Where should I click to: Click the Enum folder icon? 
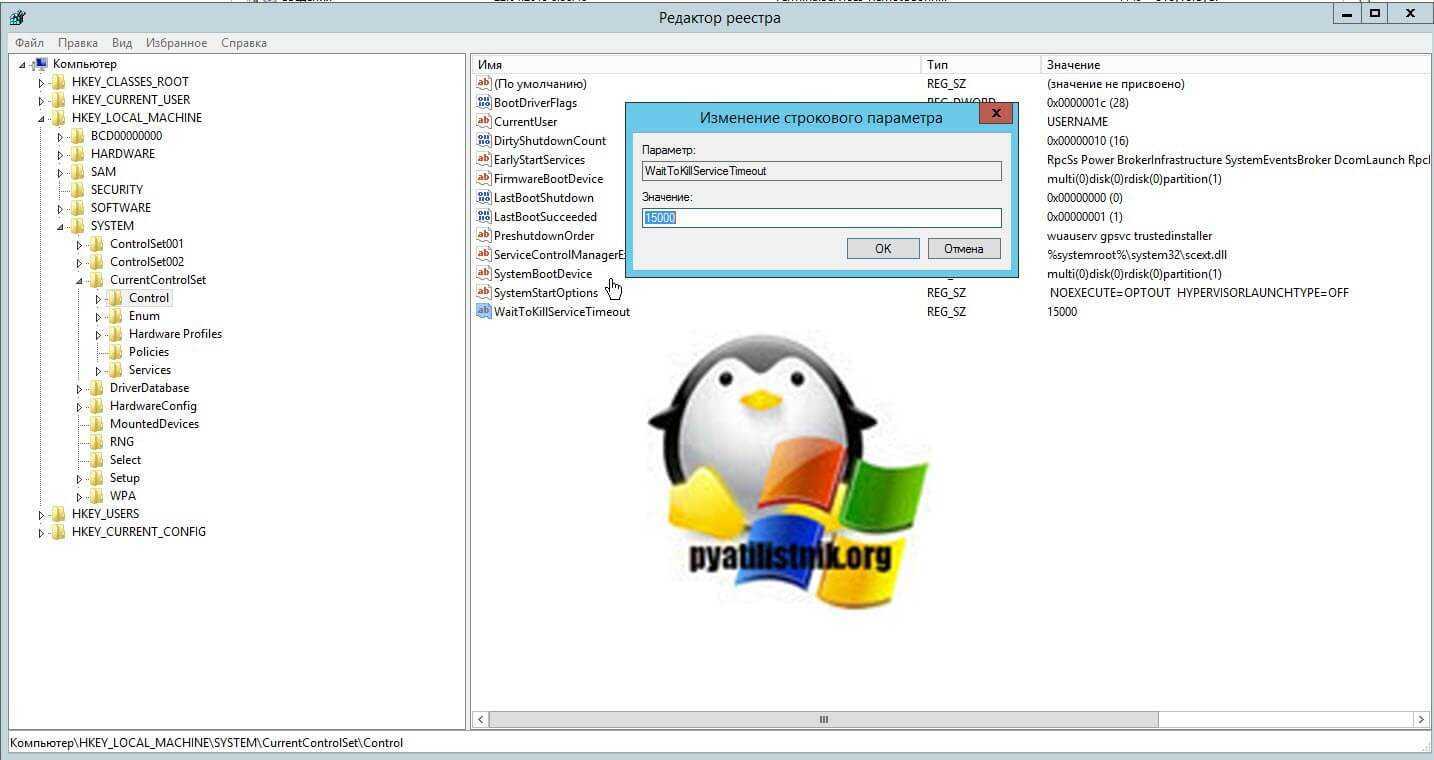tap(116, 316)
